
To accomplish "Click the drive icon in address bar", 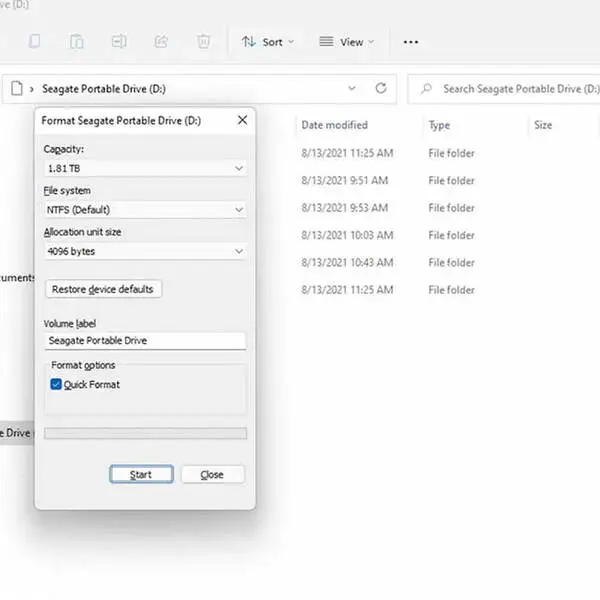I will point(16,89).
